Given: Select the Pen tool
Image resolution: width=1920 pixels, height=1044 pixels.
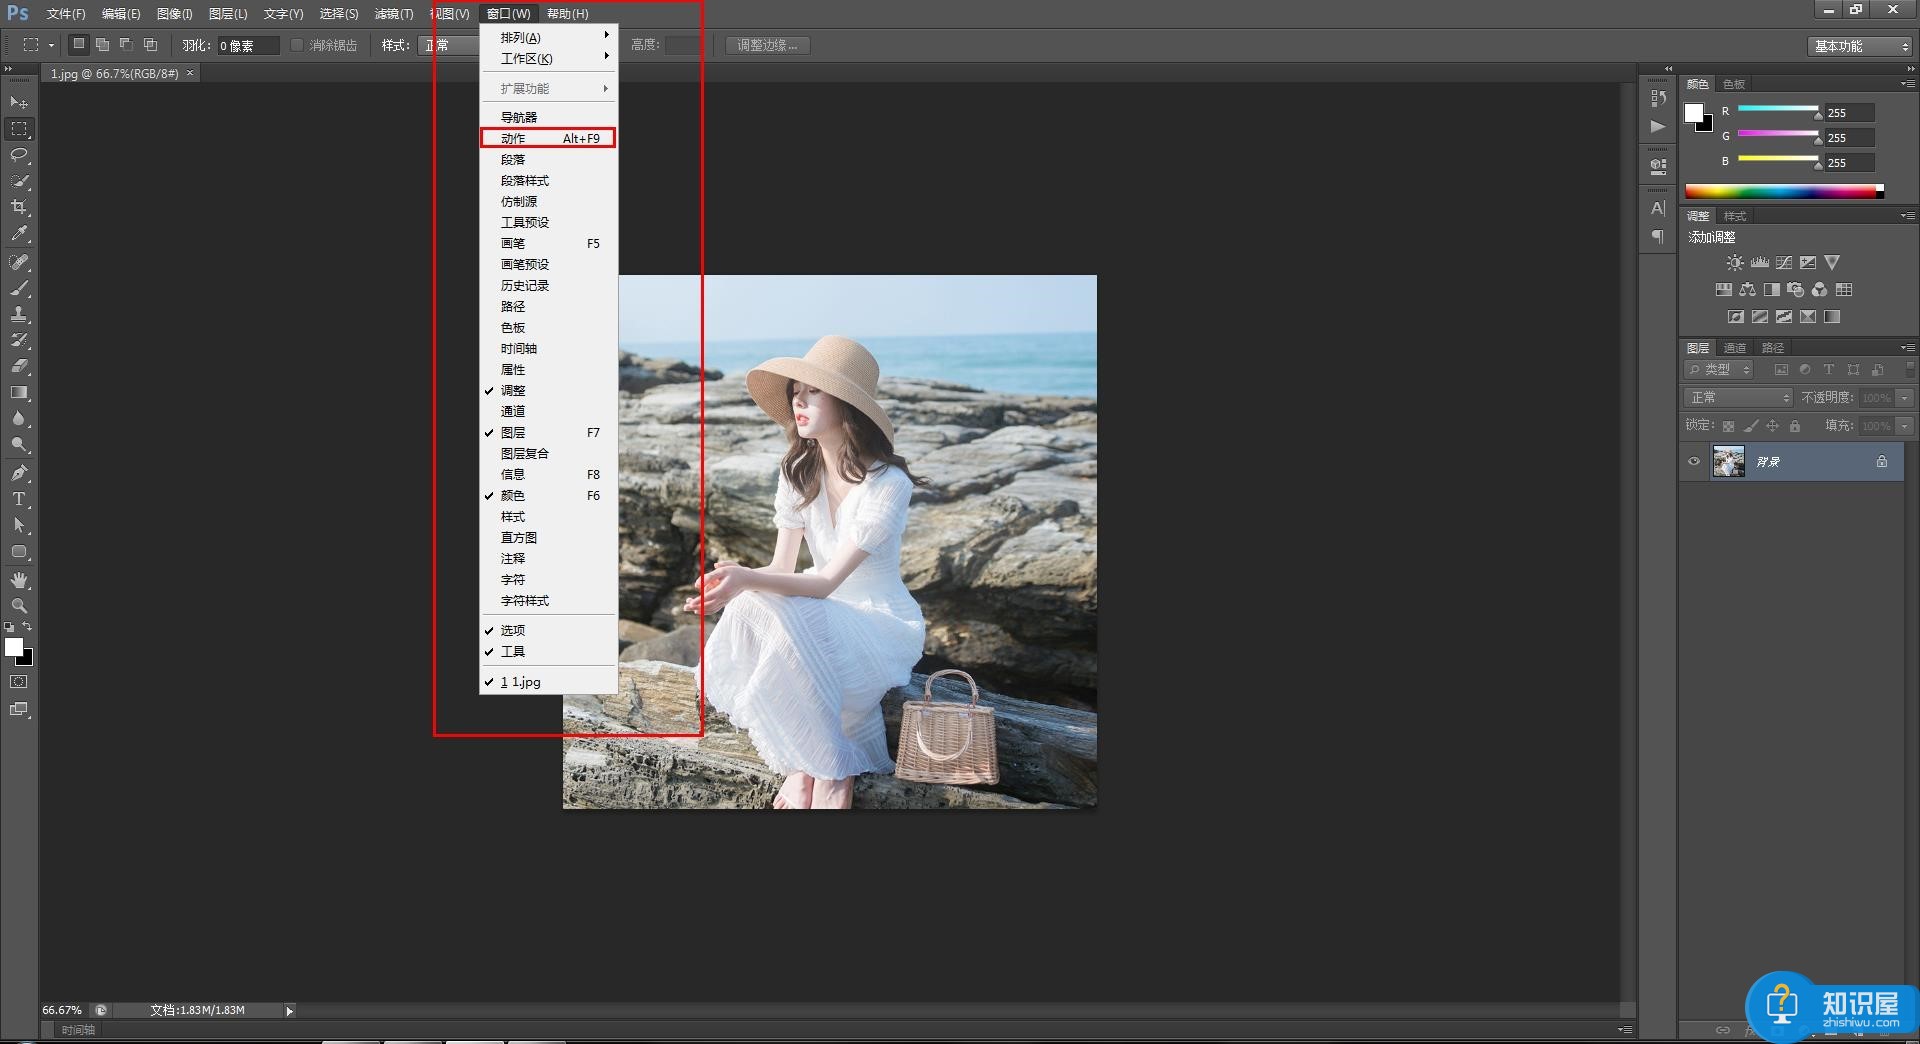Looking at the screenshot, I should coord(19,473).
